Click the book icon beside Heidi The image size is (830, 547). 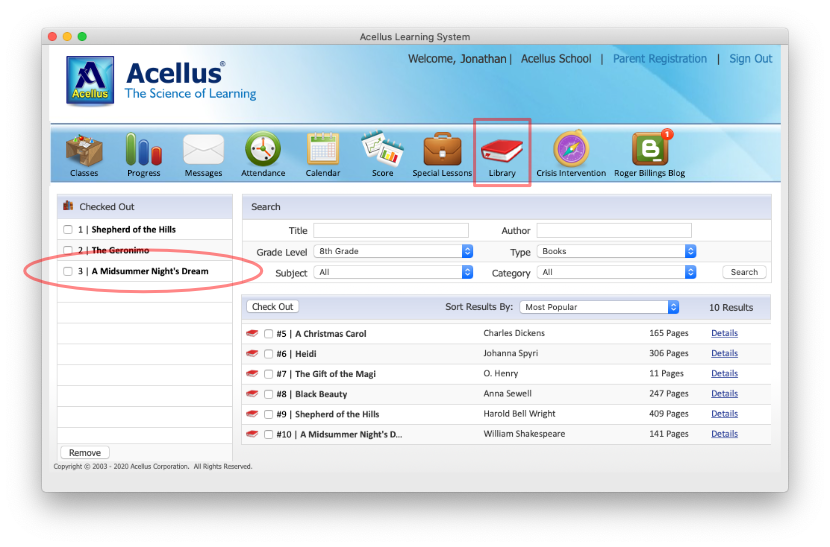[252, 354]
